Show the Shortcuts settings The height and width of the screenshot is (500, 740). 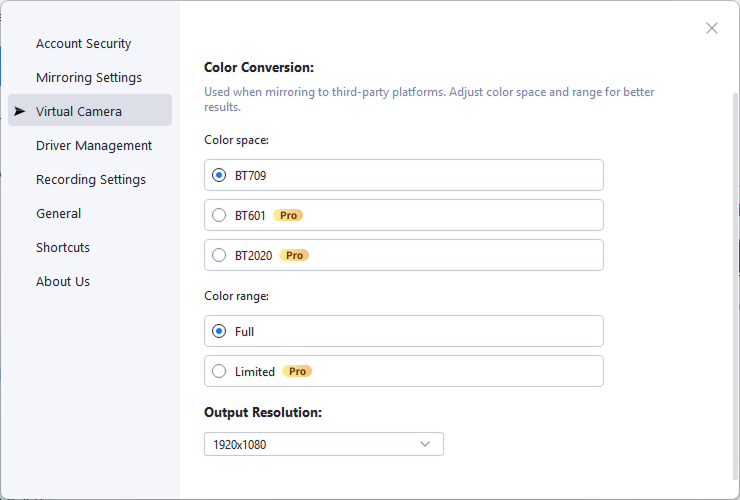pos(63,248)
